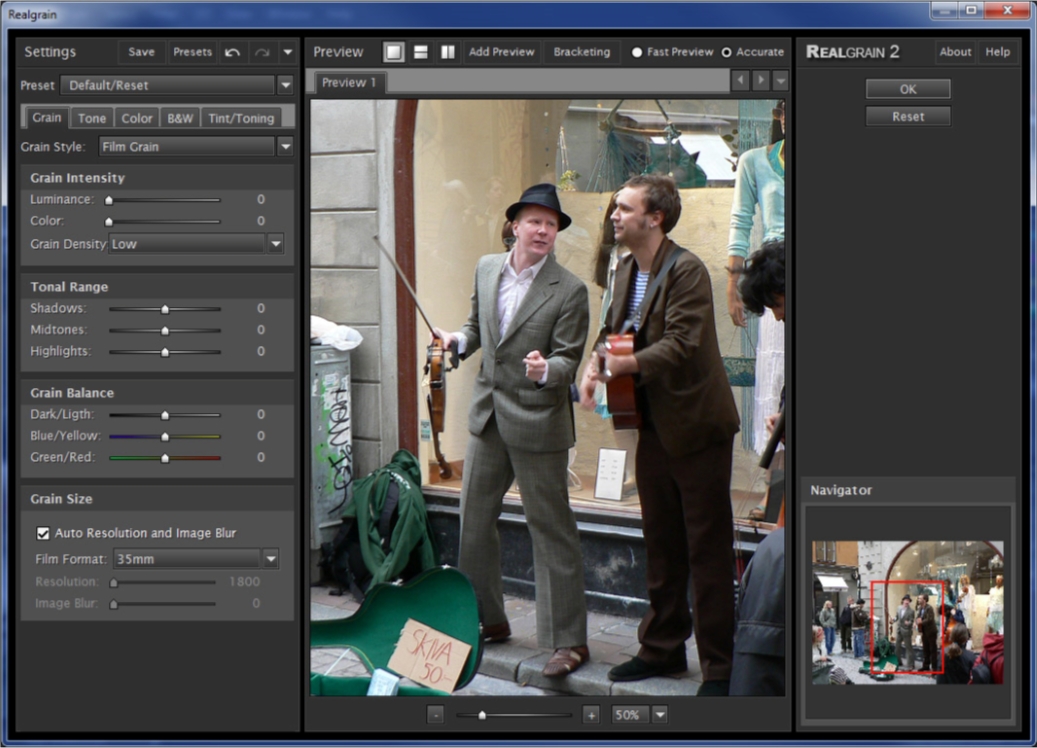
Task: Select single preview layout icon
Action: [x=394, y=52]
